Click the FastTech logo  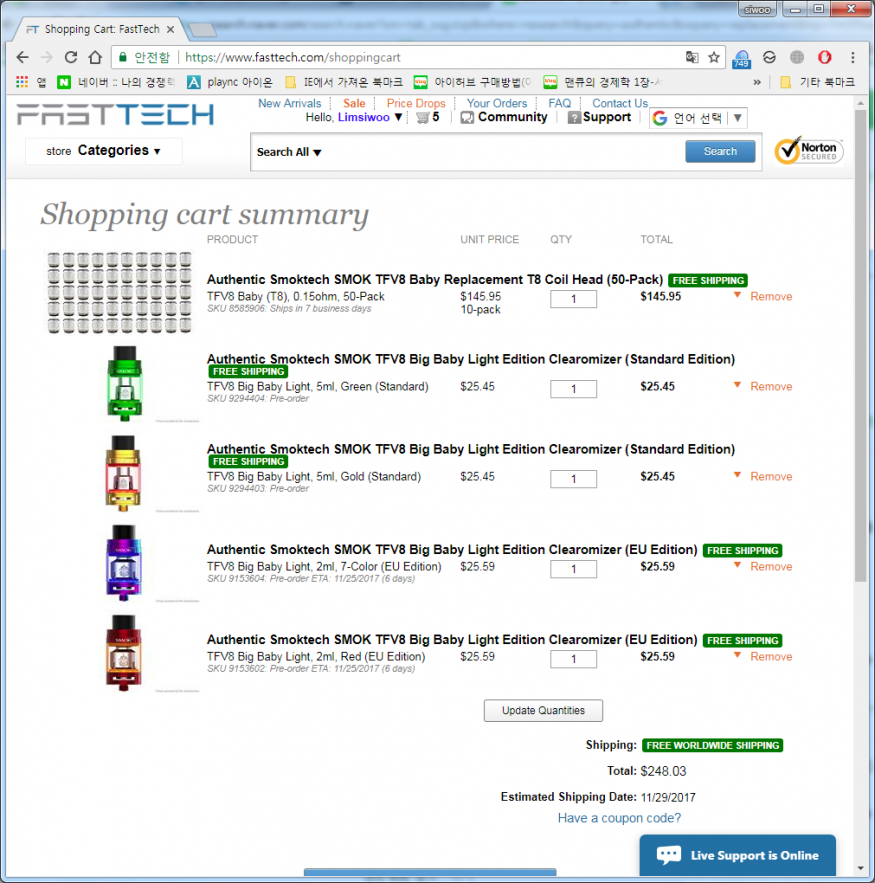115,114
